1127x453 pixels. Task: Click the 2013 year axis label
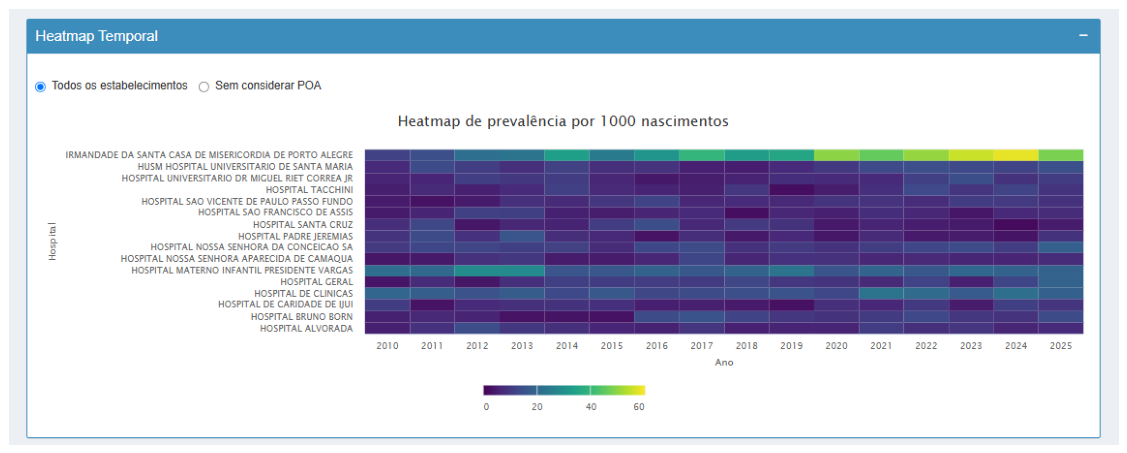[x=522, y=346]
